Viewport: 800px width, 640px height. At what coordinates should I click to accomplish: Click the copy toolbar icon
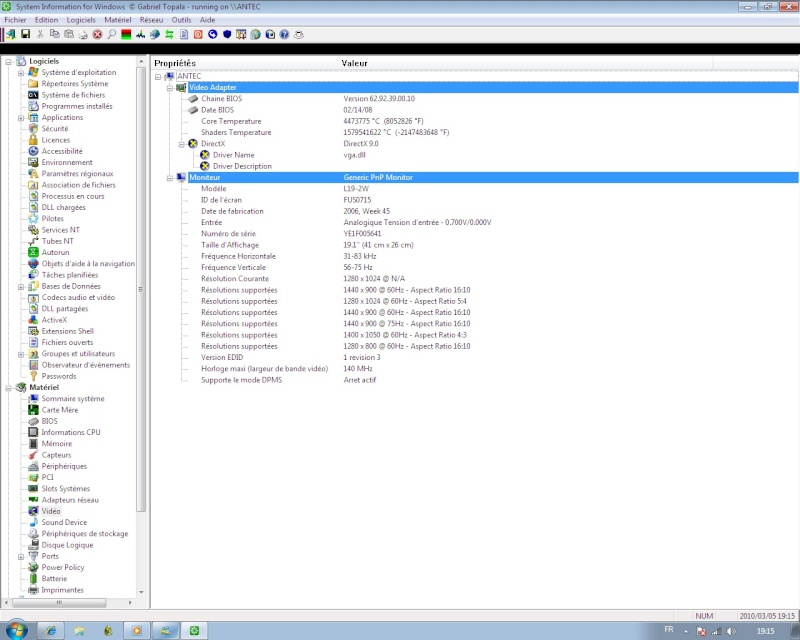(x=55, y=34)
